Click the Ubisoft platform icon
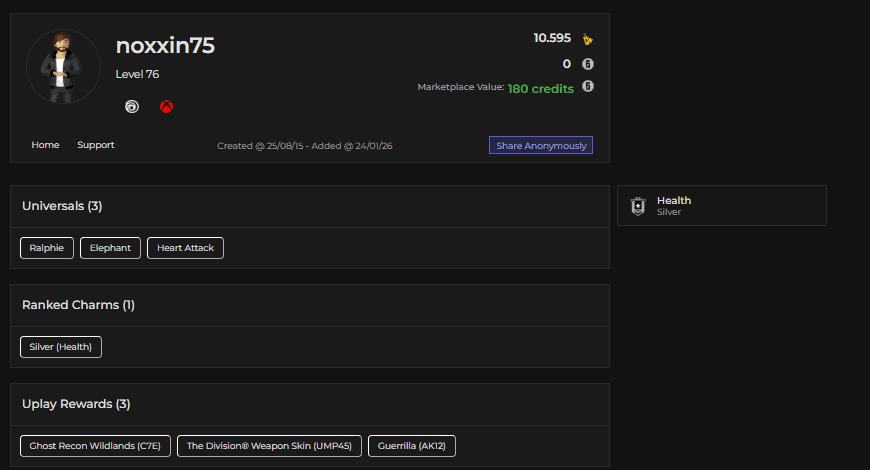 132,106
